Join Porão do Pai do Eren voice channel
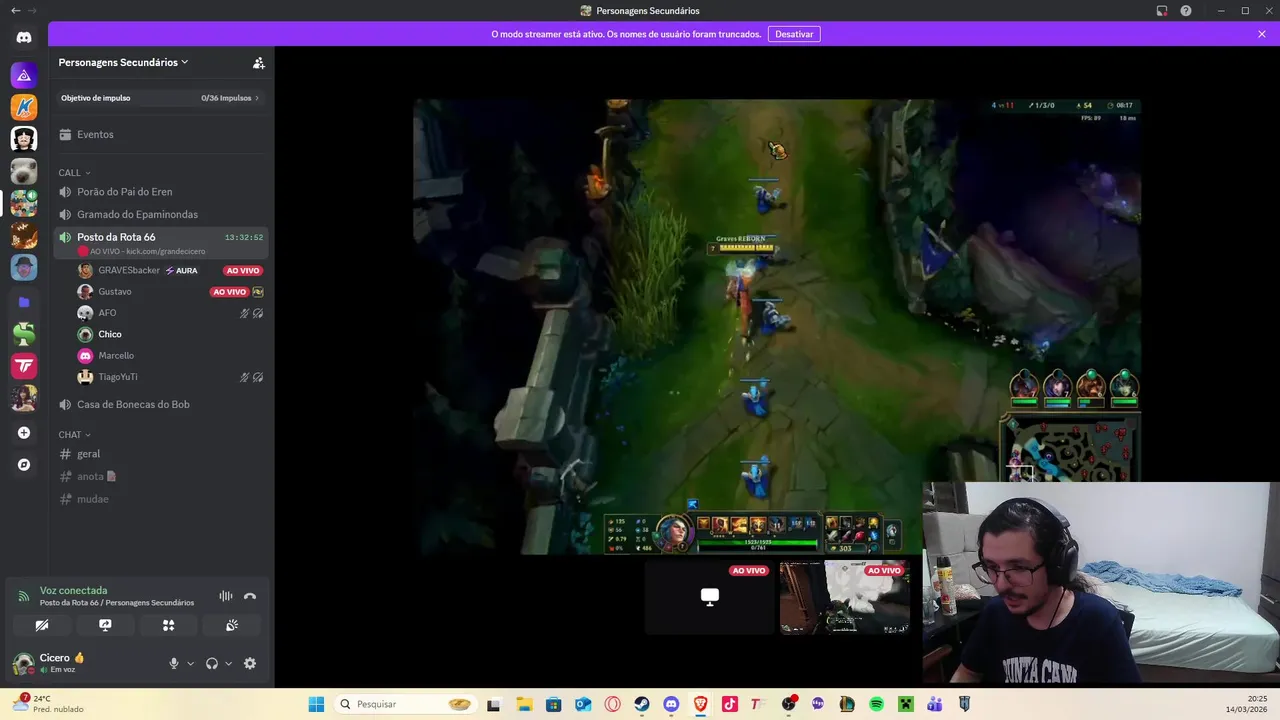 [x=160, y=192]
